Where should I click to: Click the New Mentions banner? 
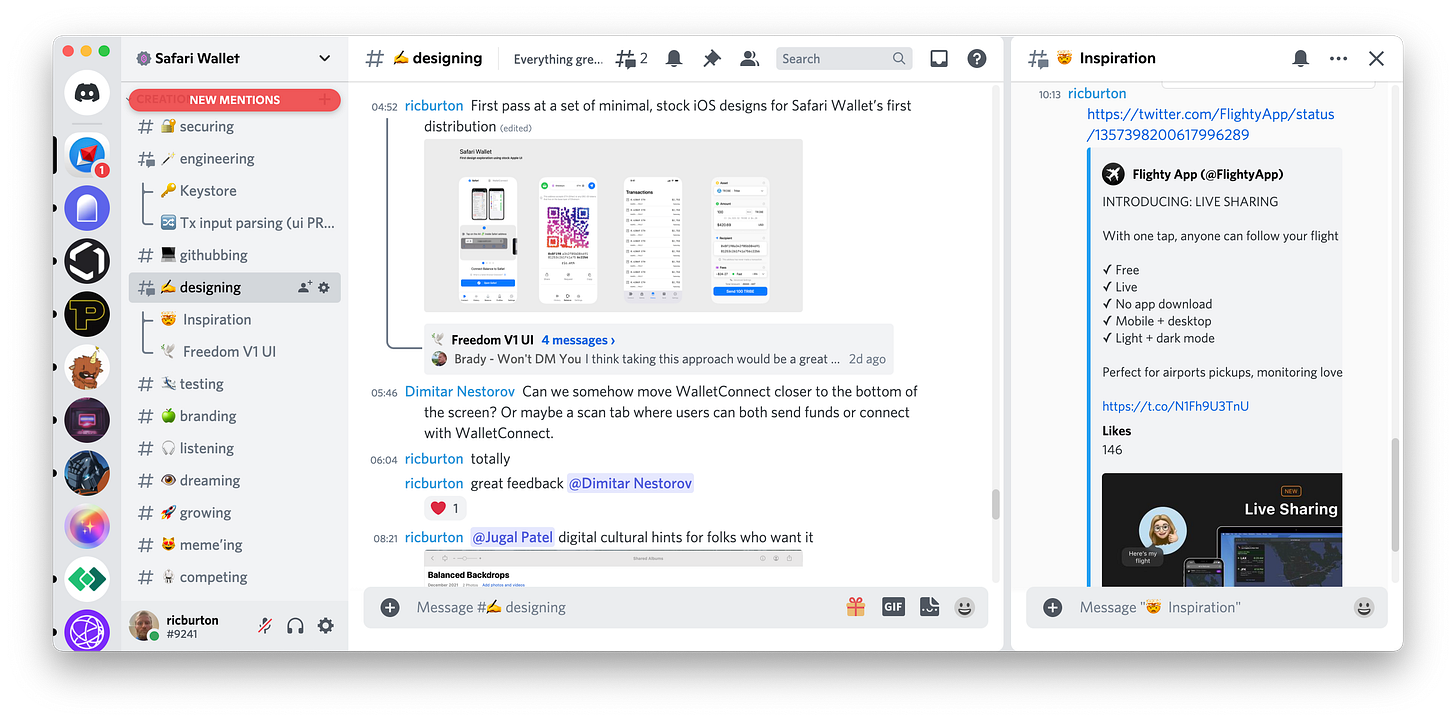(235, 100)
